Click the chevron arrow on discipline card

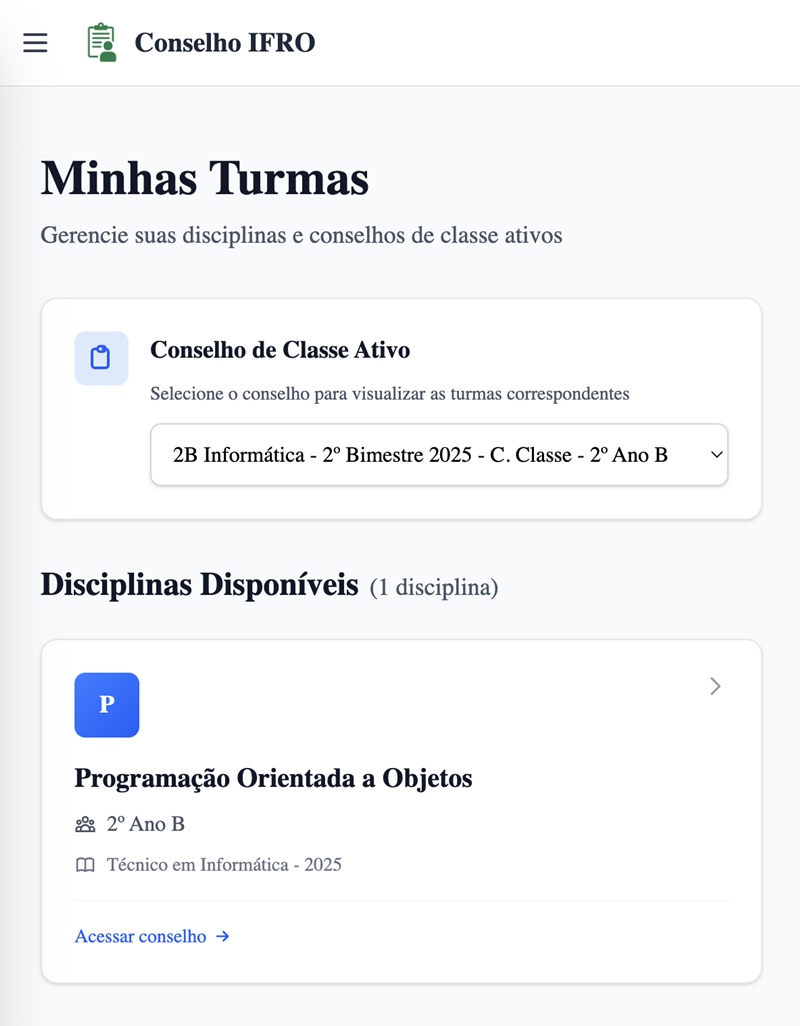pyautogui.click(x=715, y=686)
